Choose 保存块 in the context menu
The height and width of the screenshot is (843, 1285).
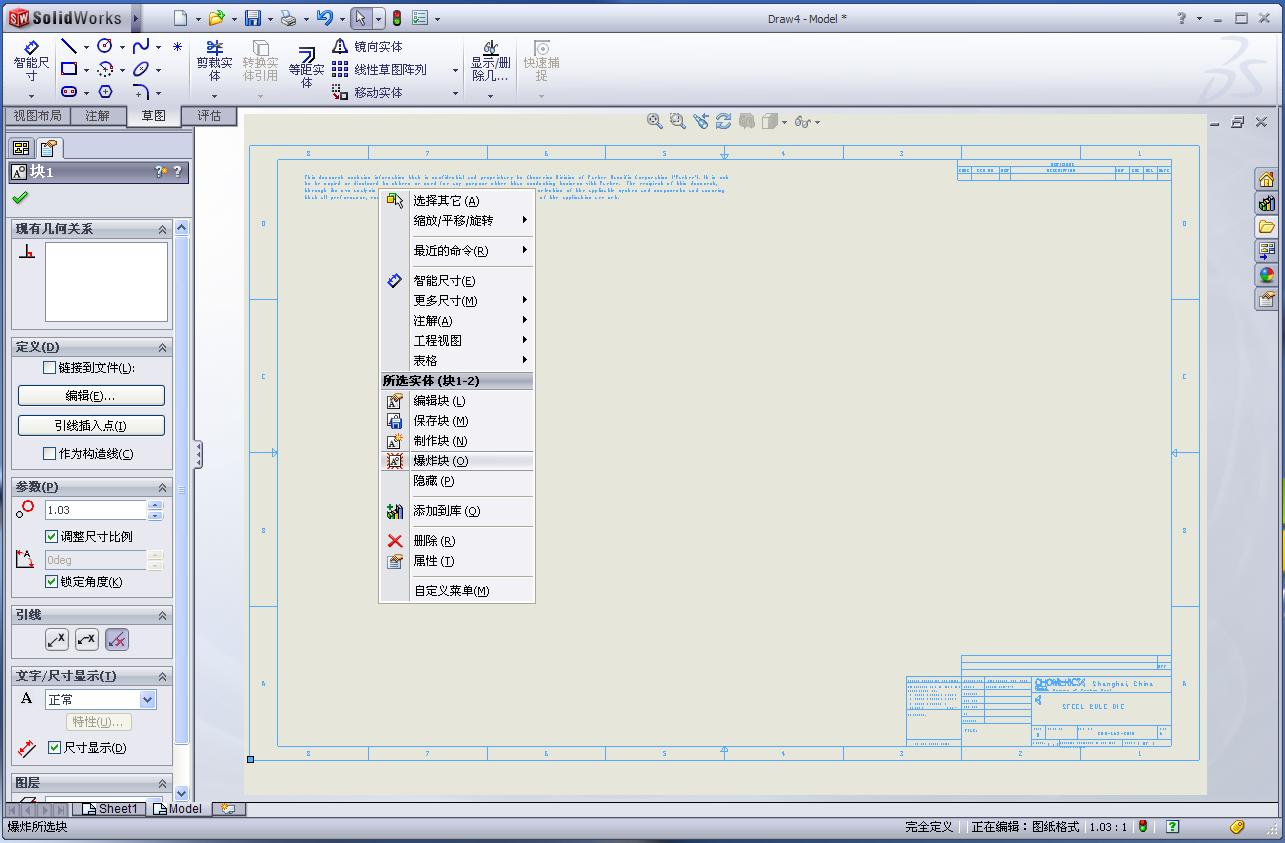tap(457, 421)
